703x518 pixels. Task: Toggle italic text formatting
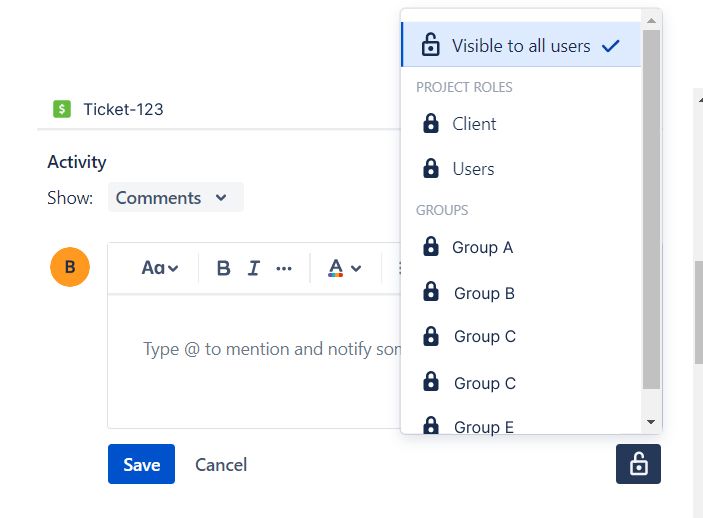coord(254,268)
